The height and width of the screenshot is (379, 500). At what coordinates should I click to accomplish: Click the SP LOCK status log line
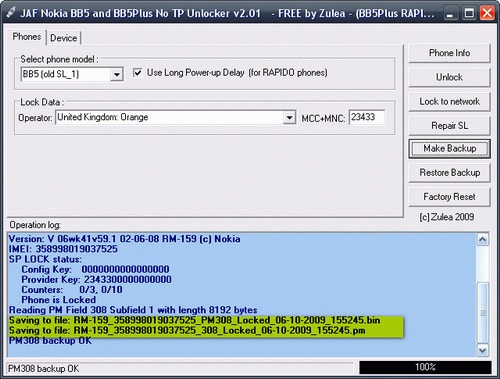pos(45,259)
